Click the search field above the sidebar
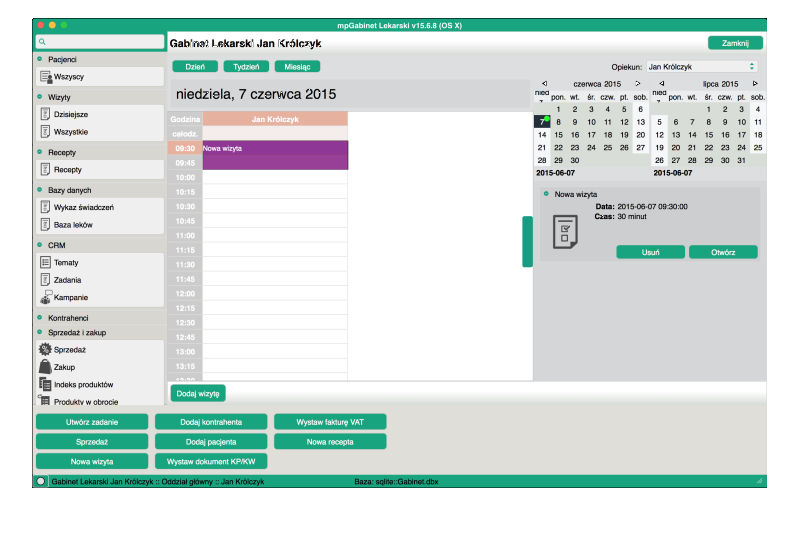The height and width of the screenshot is (534, 800). click(99, 42)
